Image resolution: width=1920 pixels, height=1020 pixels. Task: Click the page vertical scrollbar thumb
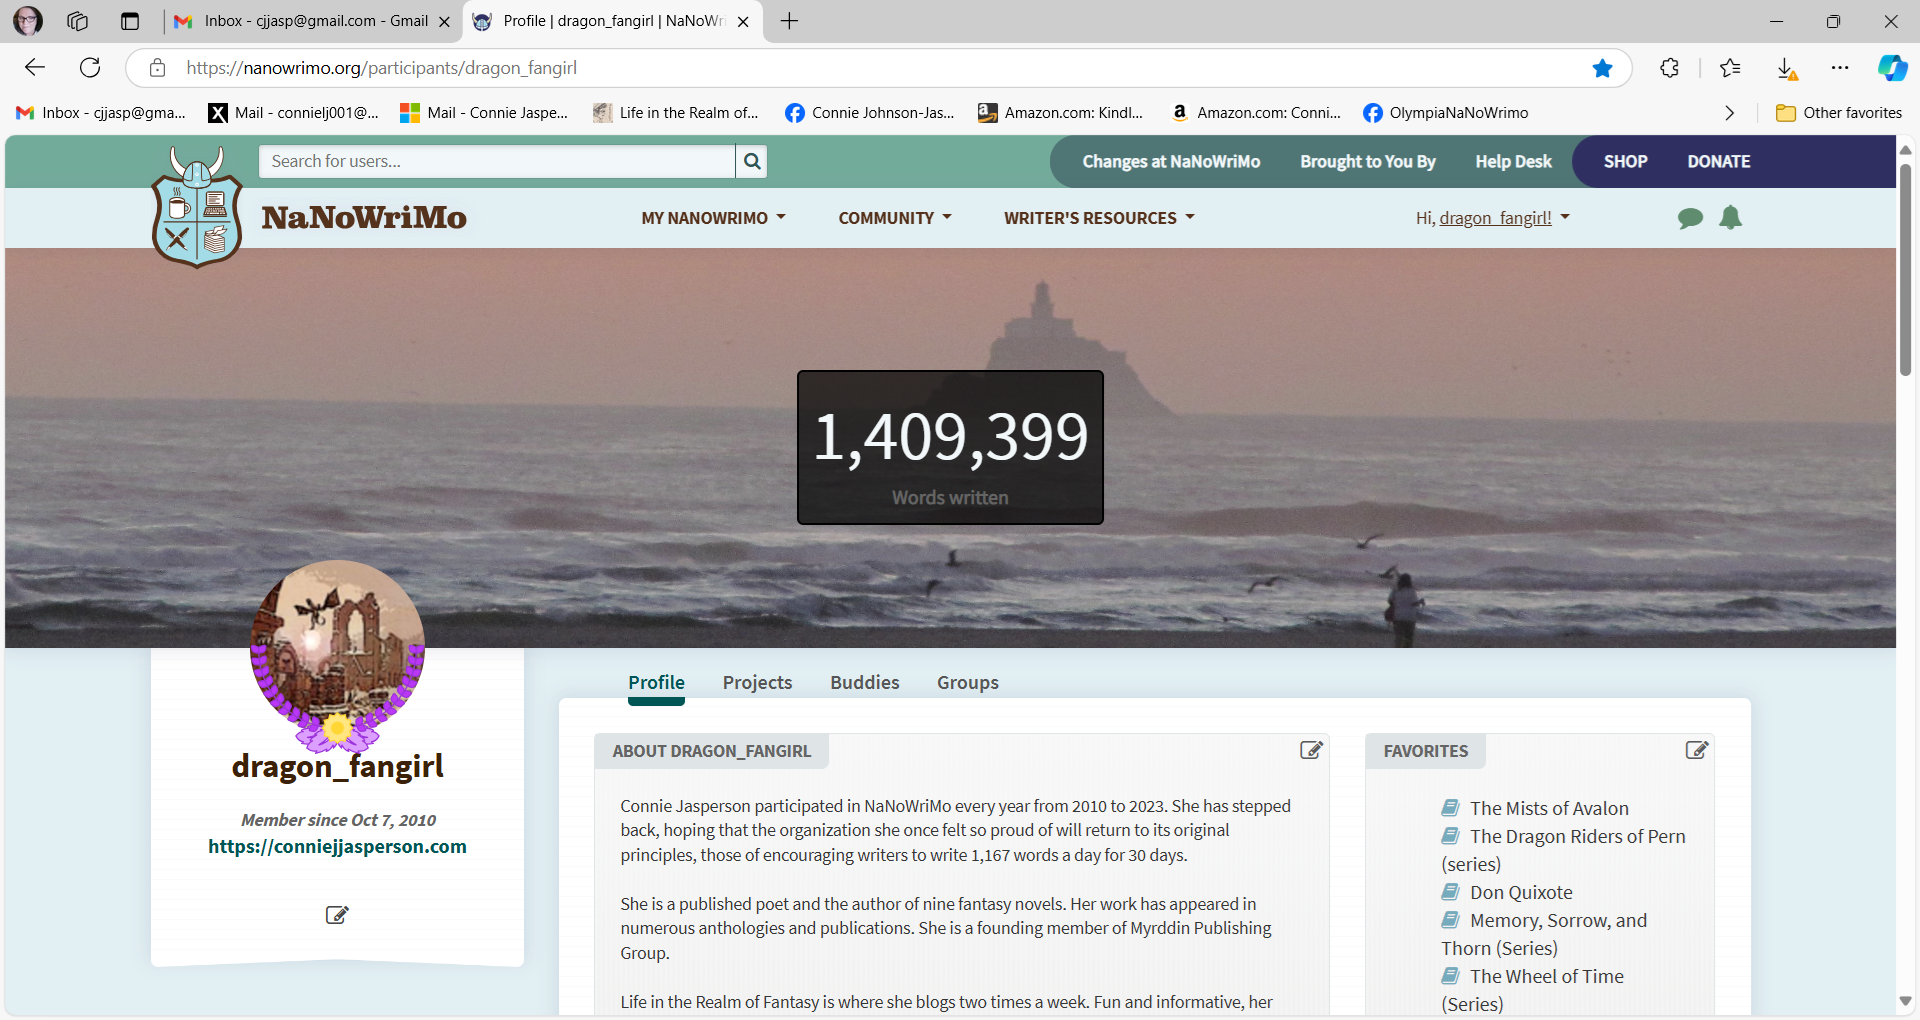click(1905, 270)
